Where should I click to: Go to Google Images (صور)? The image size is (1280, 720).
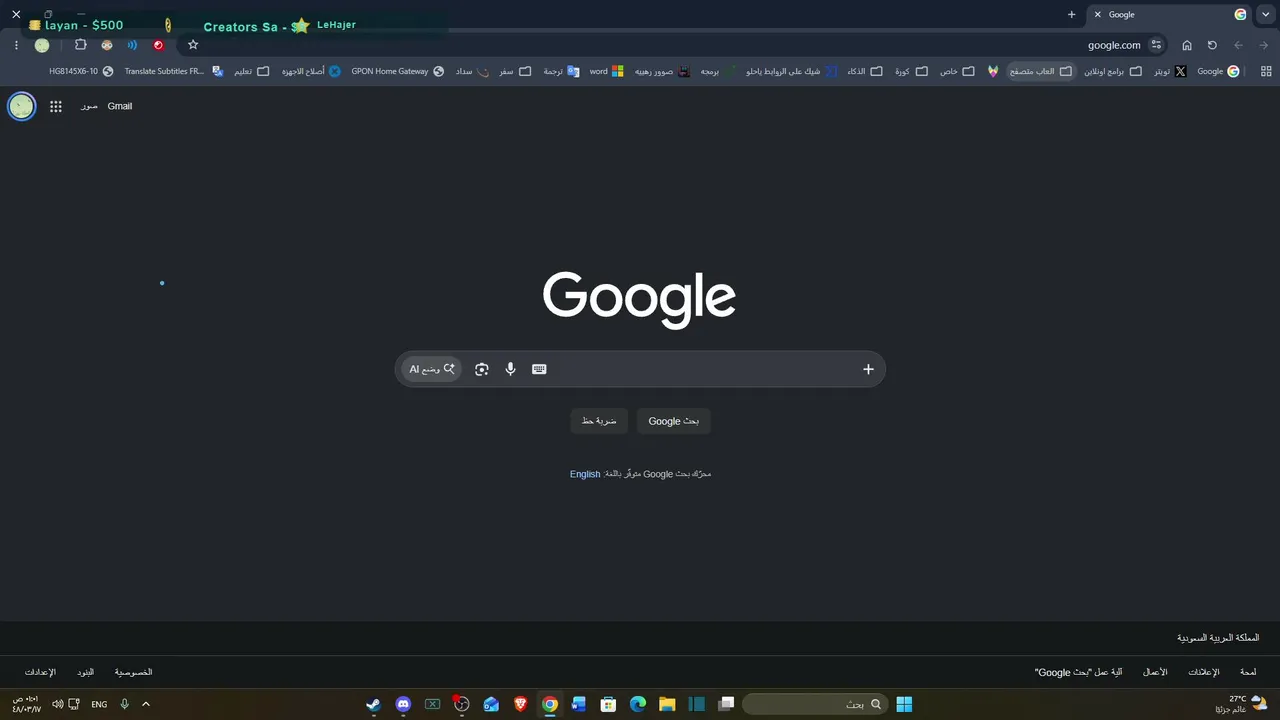tap(89, 106)
